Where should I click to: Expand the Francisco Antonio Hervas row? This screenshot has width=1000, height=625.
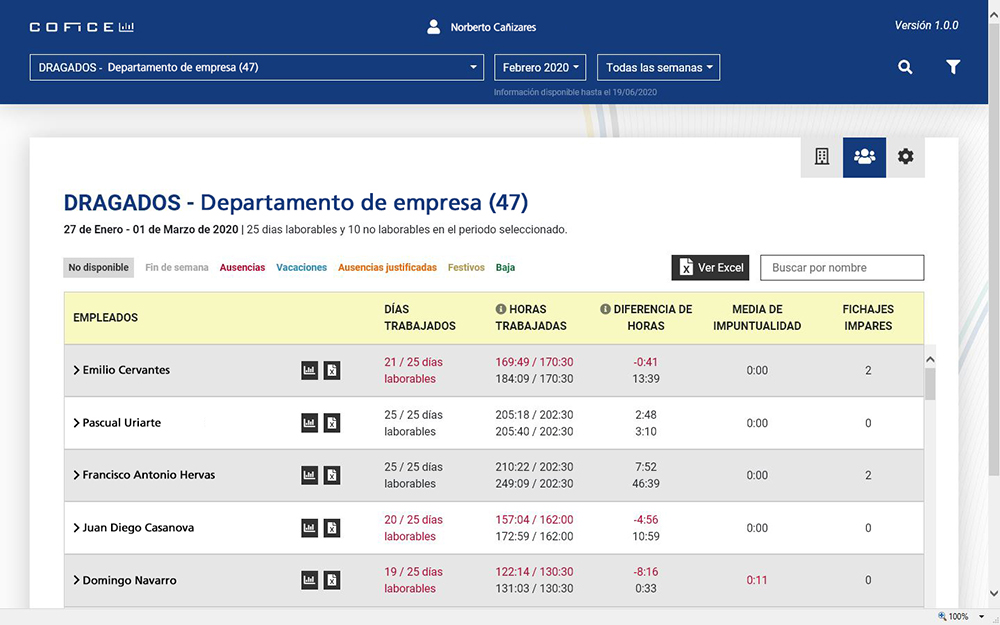point(76,475)
